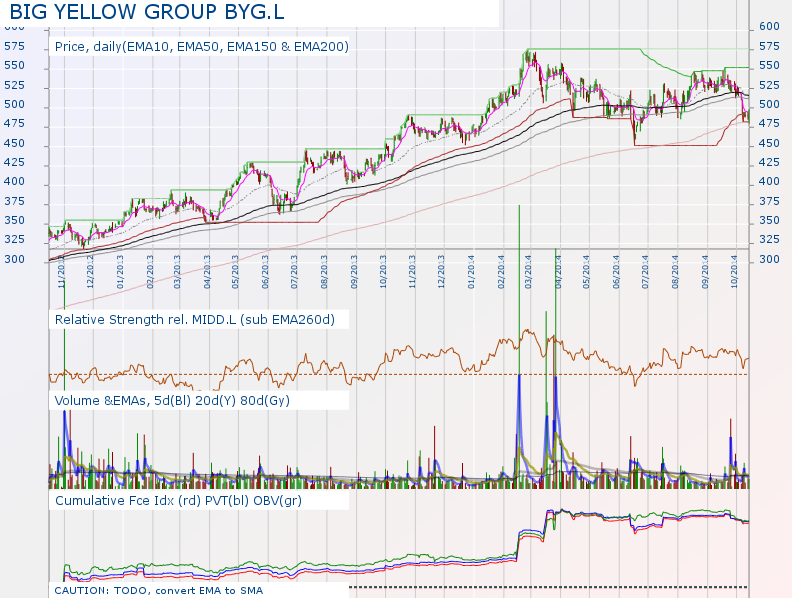Click 450 on the left price axis
This screenshot has width=792, height=598.
click(14, 143)
